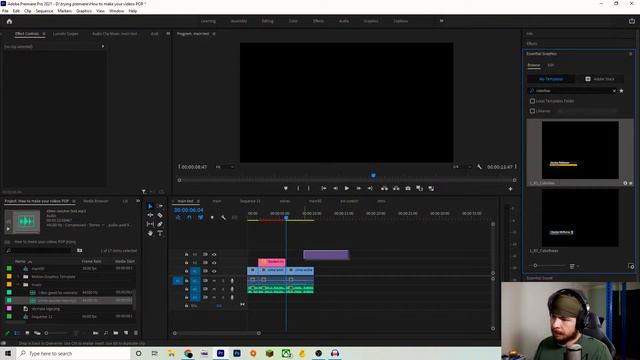This screenshot has height=360, width=640.
Task: Open timeline display settings wrench
Action: (223, 218)
